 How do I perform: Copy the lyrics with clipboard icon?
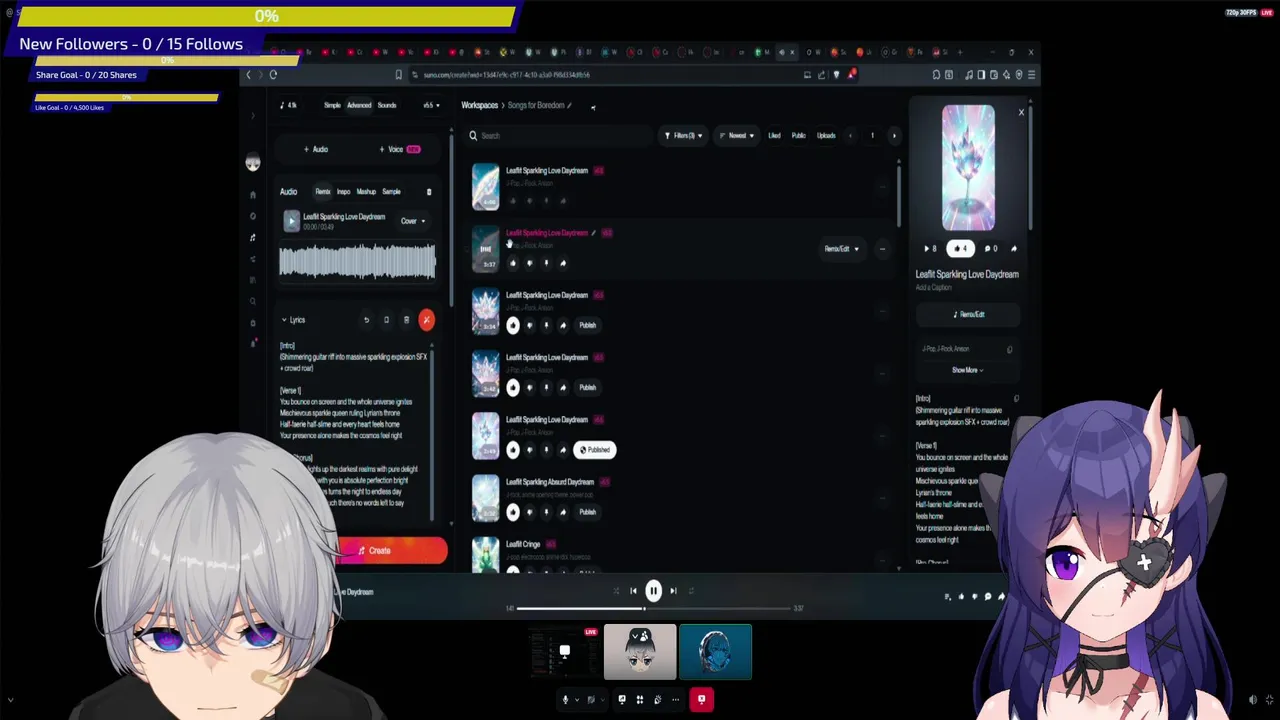coord(386,320)
